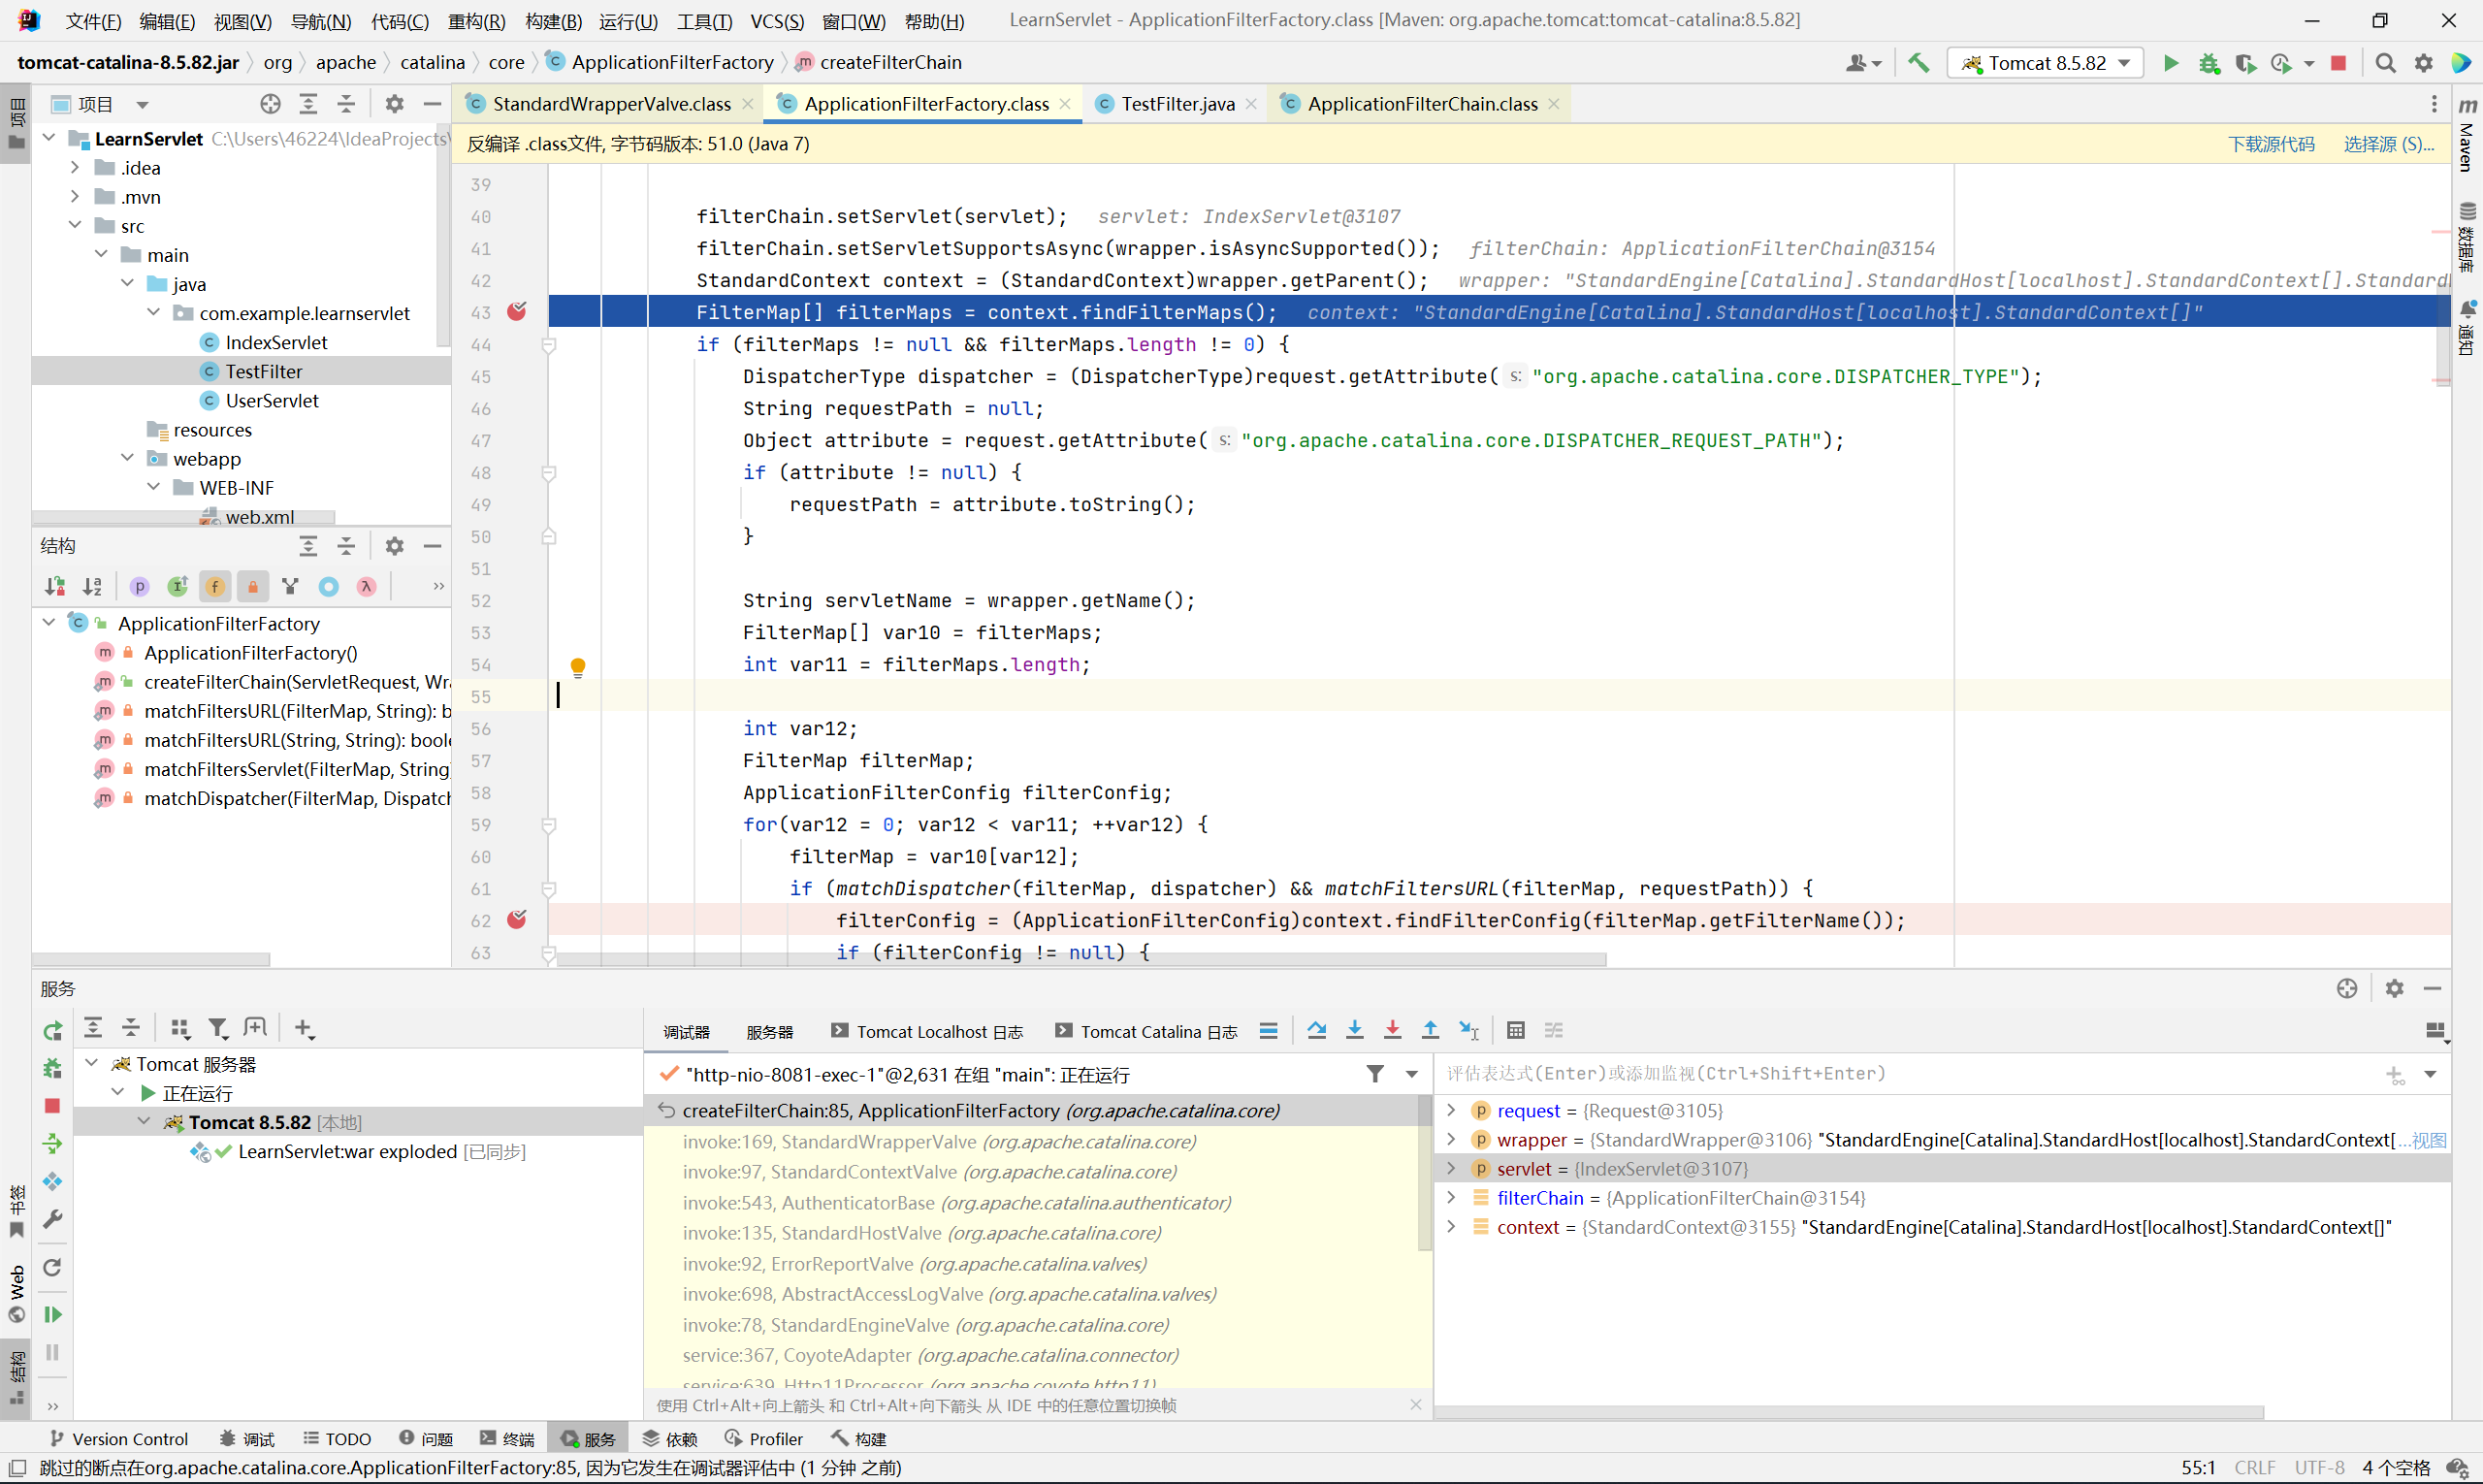Click the editor horizontal scrollbar
Screen dimensions: 2483x1484
[1080, 959]
